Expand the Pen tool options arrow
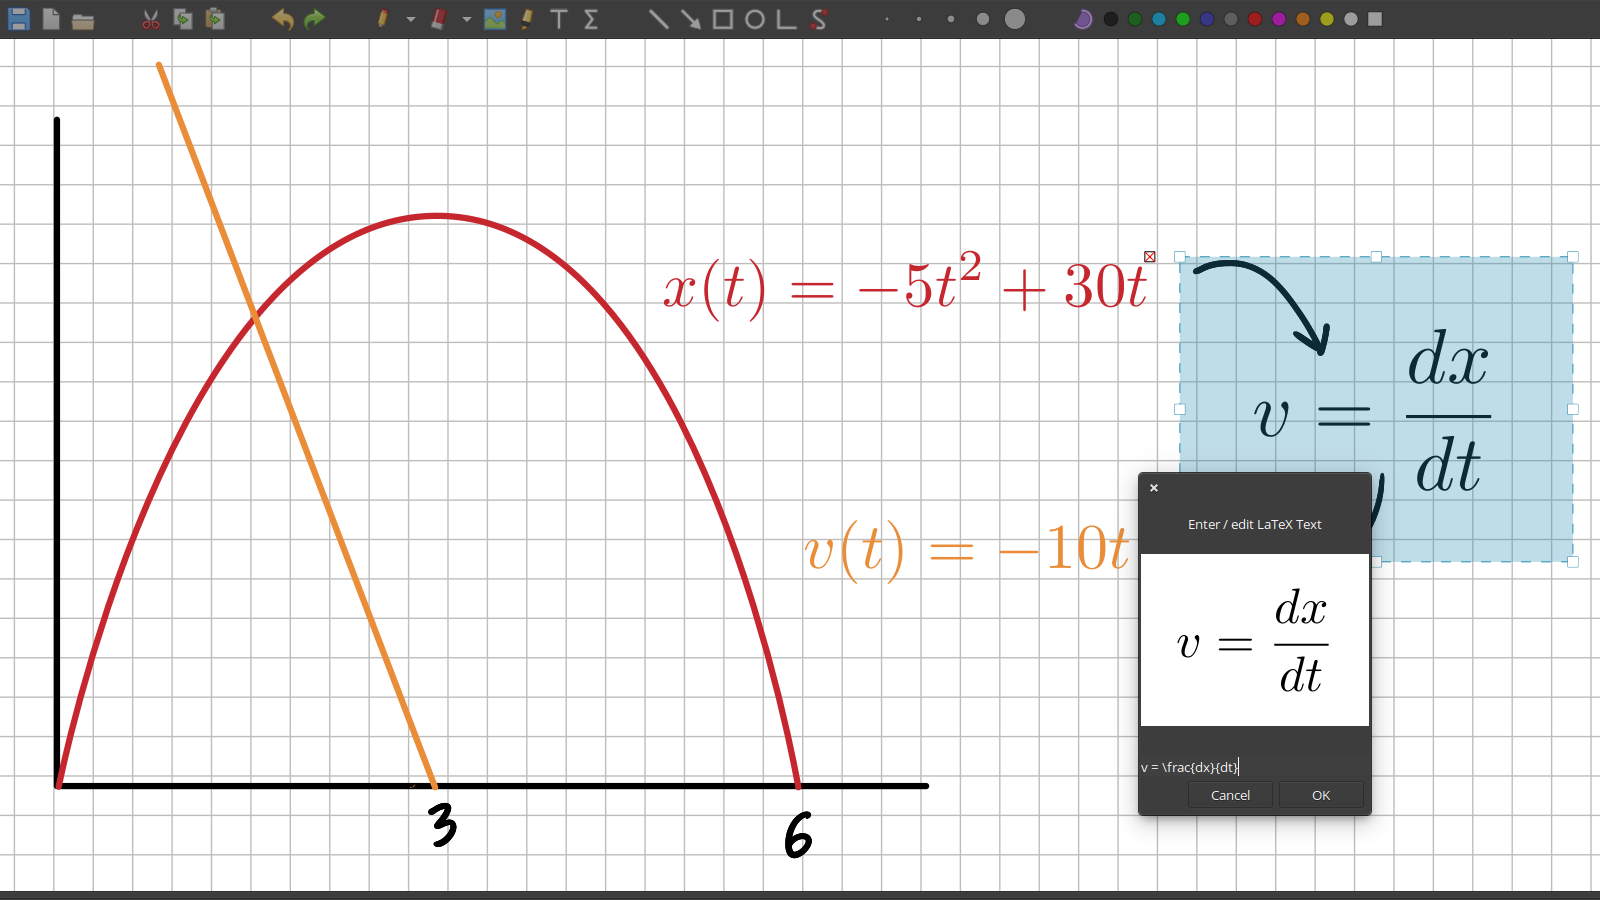This screenshot has width=1600, height=900. (x=410, y=19)
